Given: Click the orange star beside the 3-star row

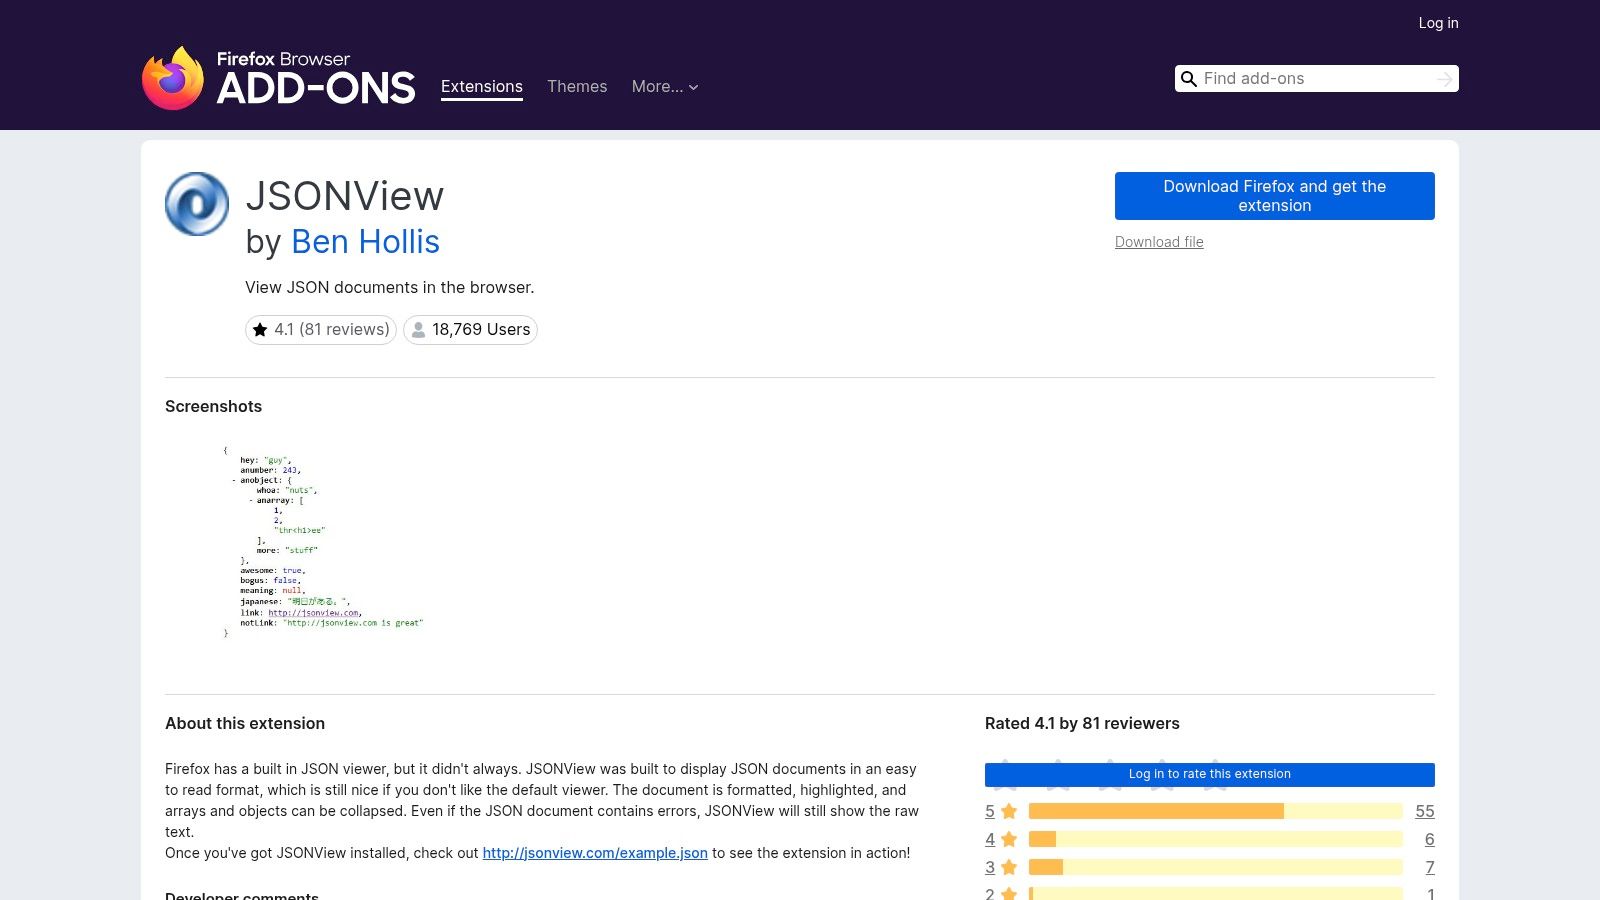Looking at the screenshot, I should pos(1008,867).
